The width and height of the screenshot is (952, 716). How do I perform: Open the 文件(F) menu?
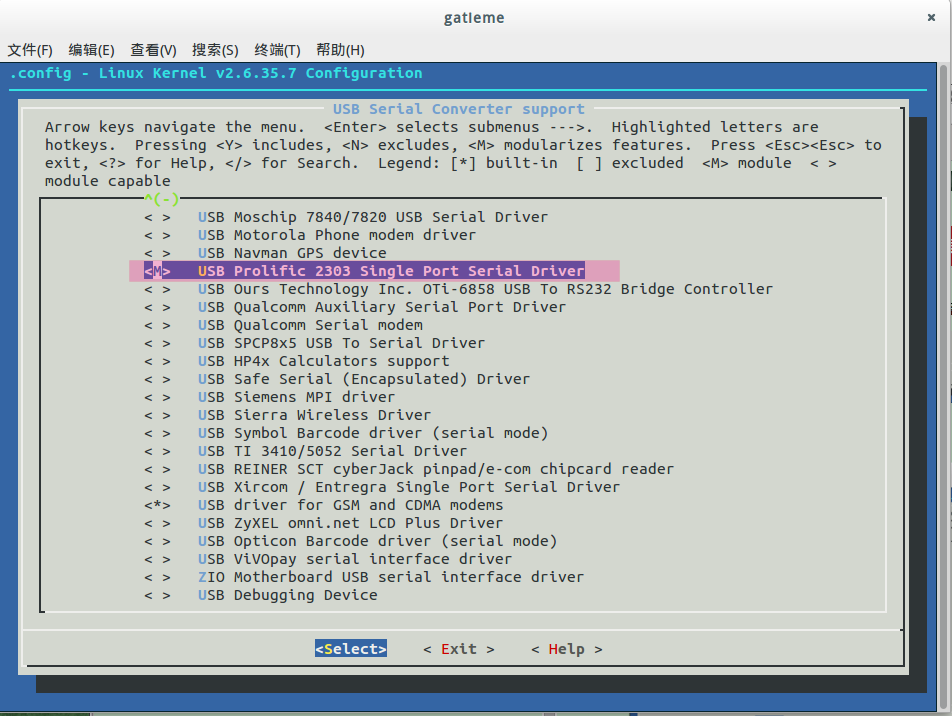pos(30,48)
